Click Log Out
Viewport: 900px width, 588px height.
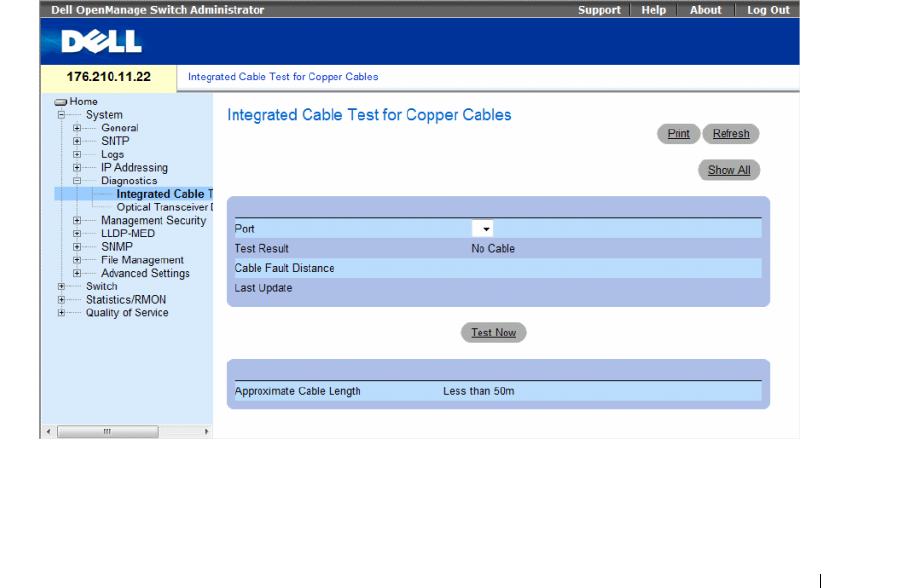(x=768, y=10)
